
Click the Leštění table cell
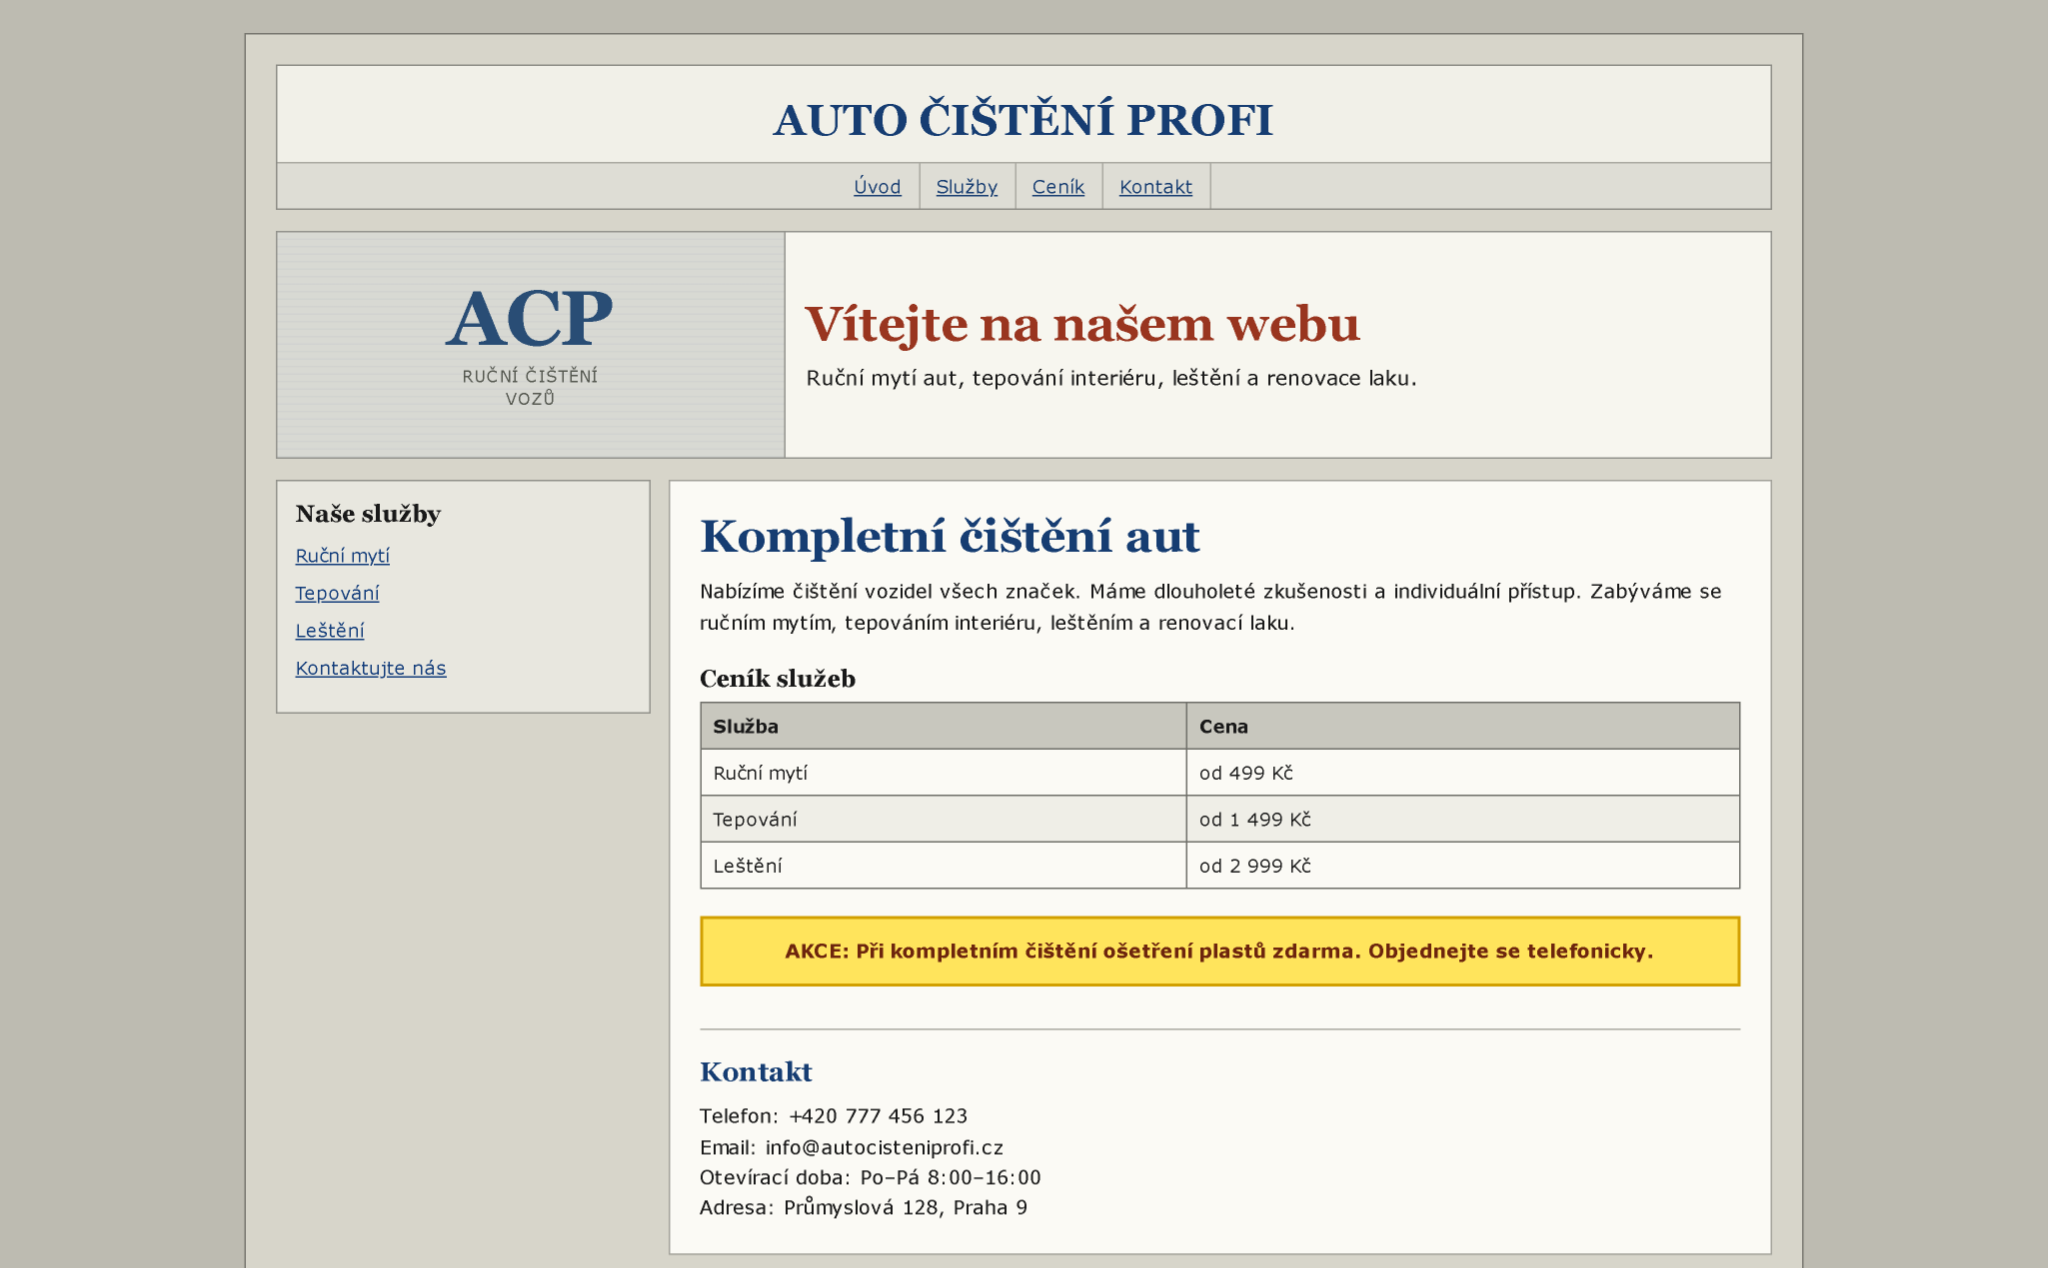(x=943, y=866)
